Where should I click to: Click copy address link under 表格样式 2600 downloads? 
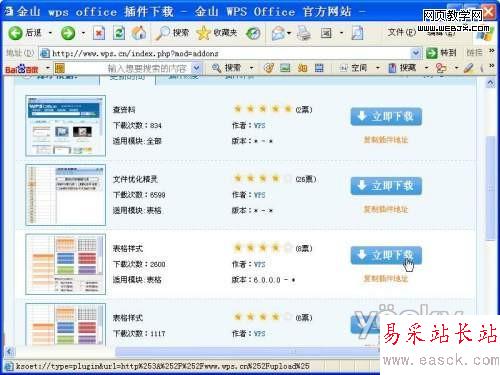point(386,279)
